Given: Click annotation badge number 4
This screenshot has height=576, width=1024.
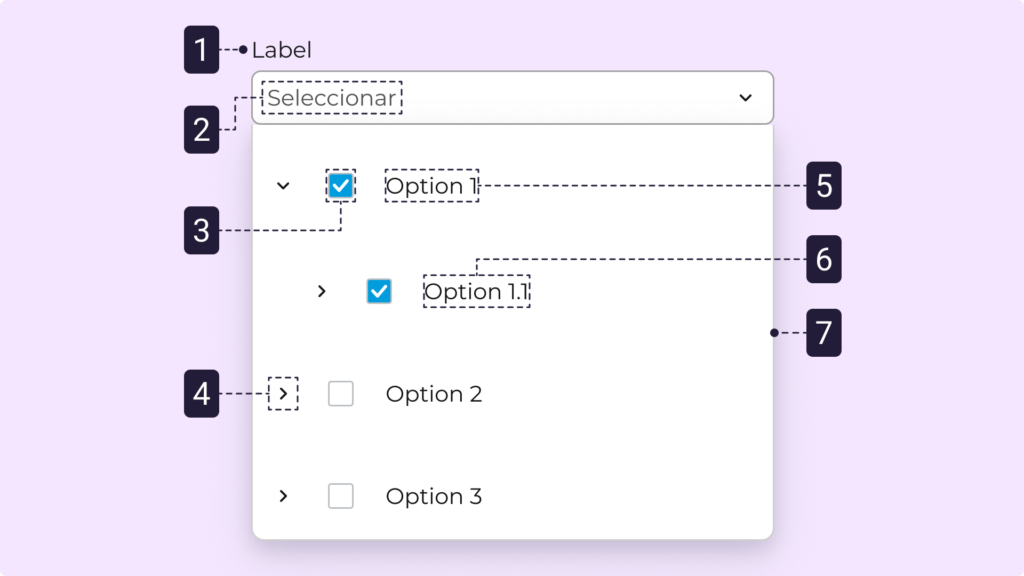Looking at the screenshot, I should (x=201, y=394).
